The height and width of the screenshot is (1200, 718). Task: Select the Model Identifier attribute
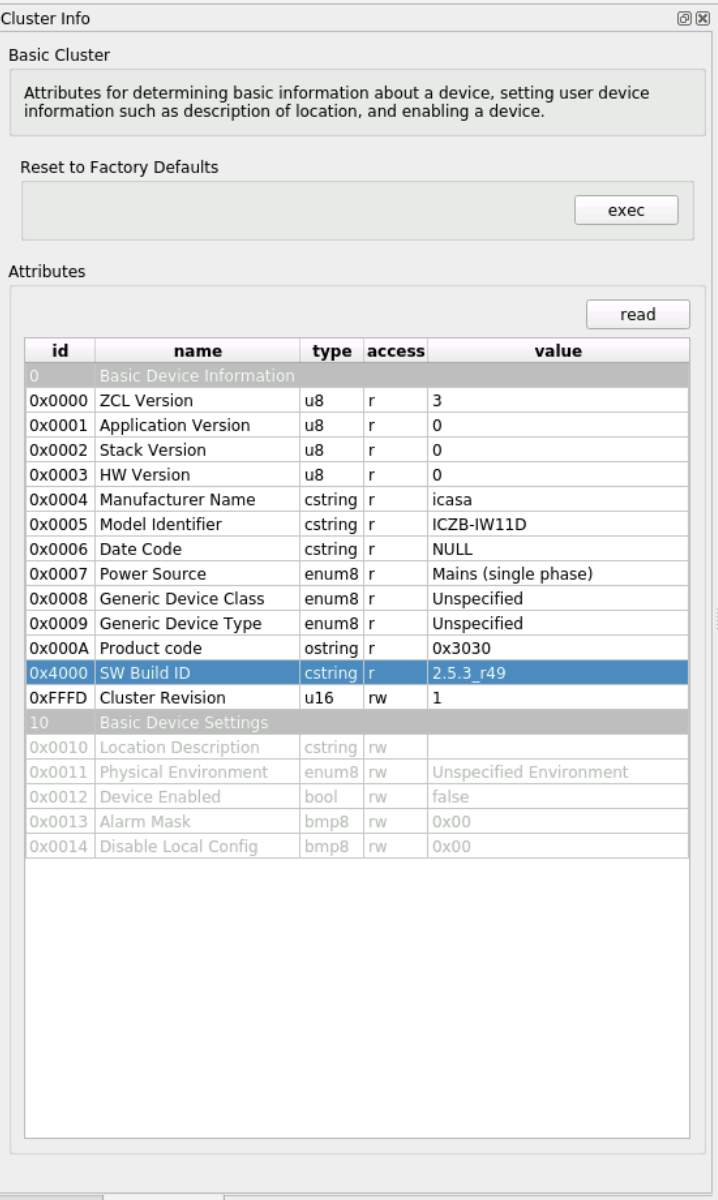click(357, 524)
